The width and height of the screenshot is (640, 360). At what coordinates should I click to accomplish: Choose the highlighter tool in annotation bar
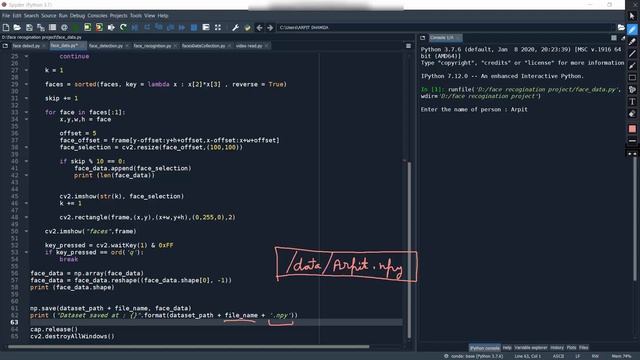632,42
